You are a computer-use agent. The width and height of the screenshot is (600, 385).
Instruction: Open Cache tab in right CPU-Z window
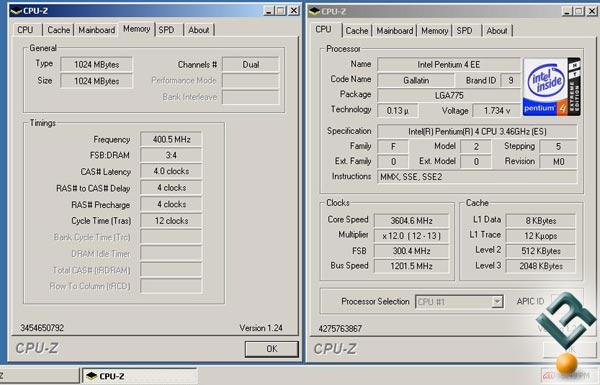click(357, 31)
